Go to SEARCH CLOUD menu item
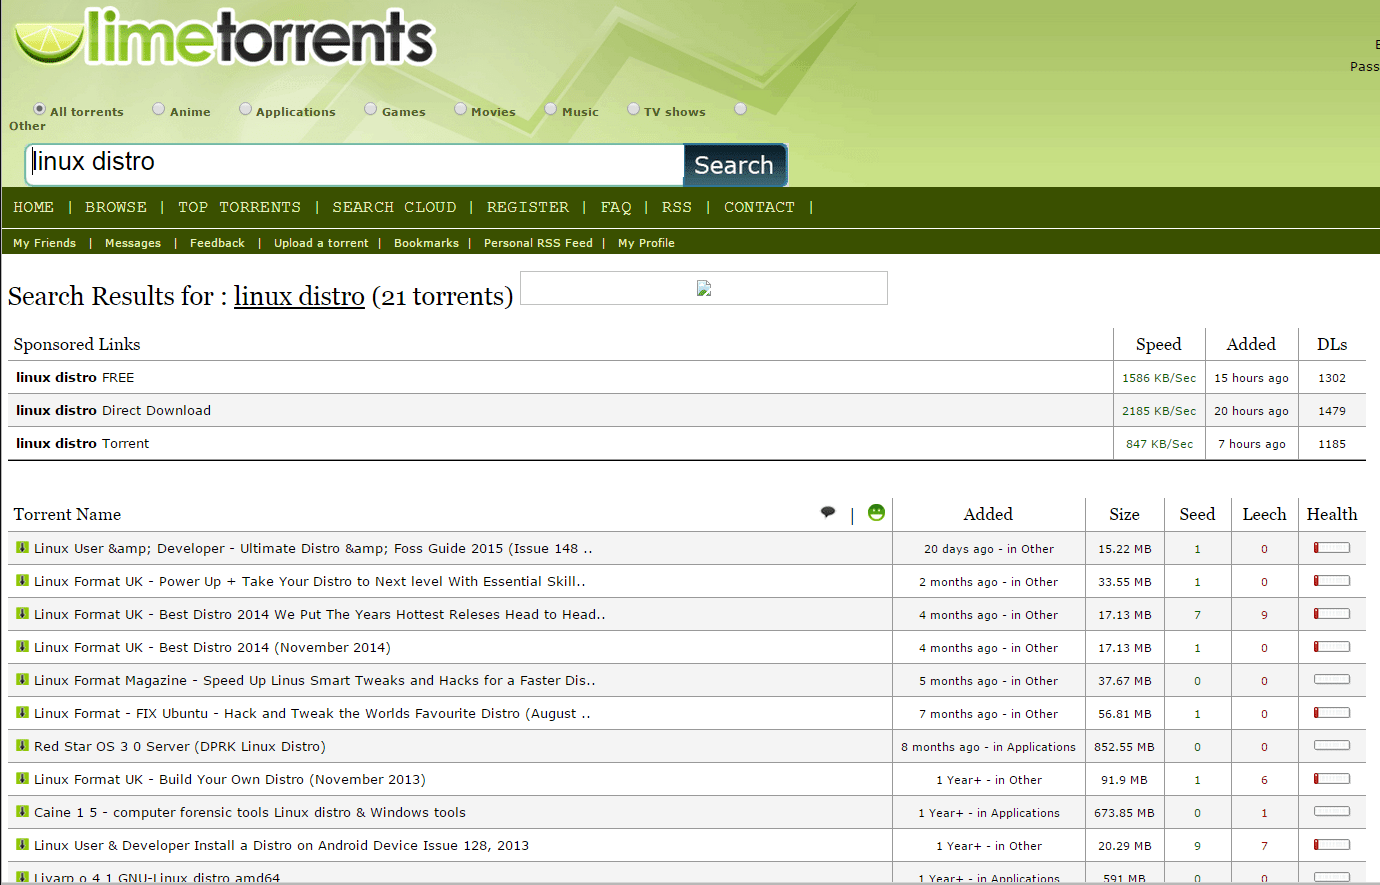Screen dimensions: 1380x885 tap(394, 207)
